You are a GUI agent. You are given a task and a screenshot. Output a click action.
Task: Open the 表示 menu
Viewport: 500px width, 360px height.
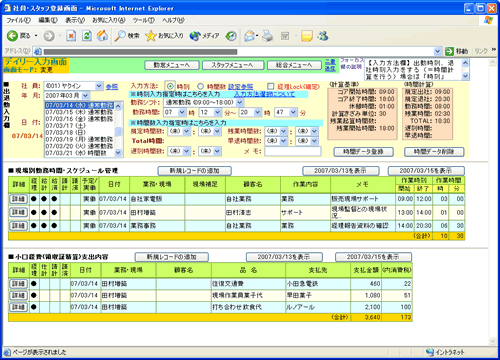[75, 20]
